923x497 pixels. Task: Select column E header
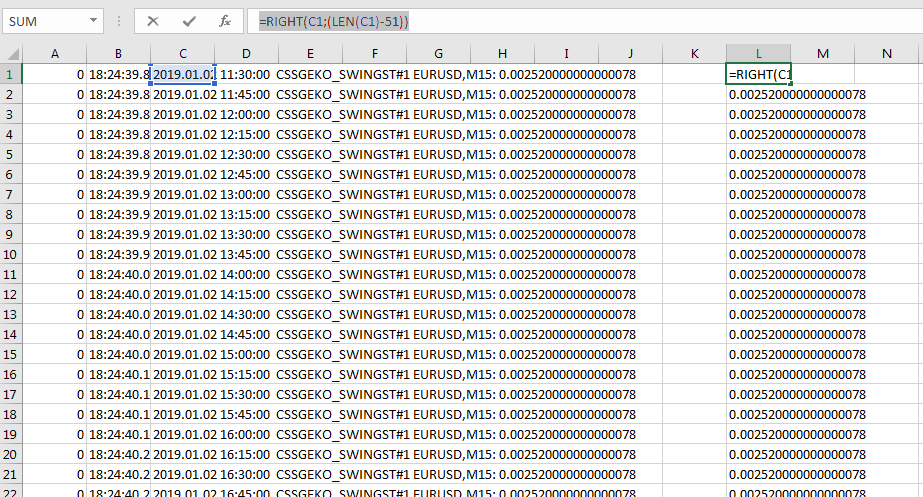pyautogui.click(x=310, y=54)
